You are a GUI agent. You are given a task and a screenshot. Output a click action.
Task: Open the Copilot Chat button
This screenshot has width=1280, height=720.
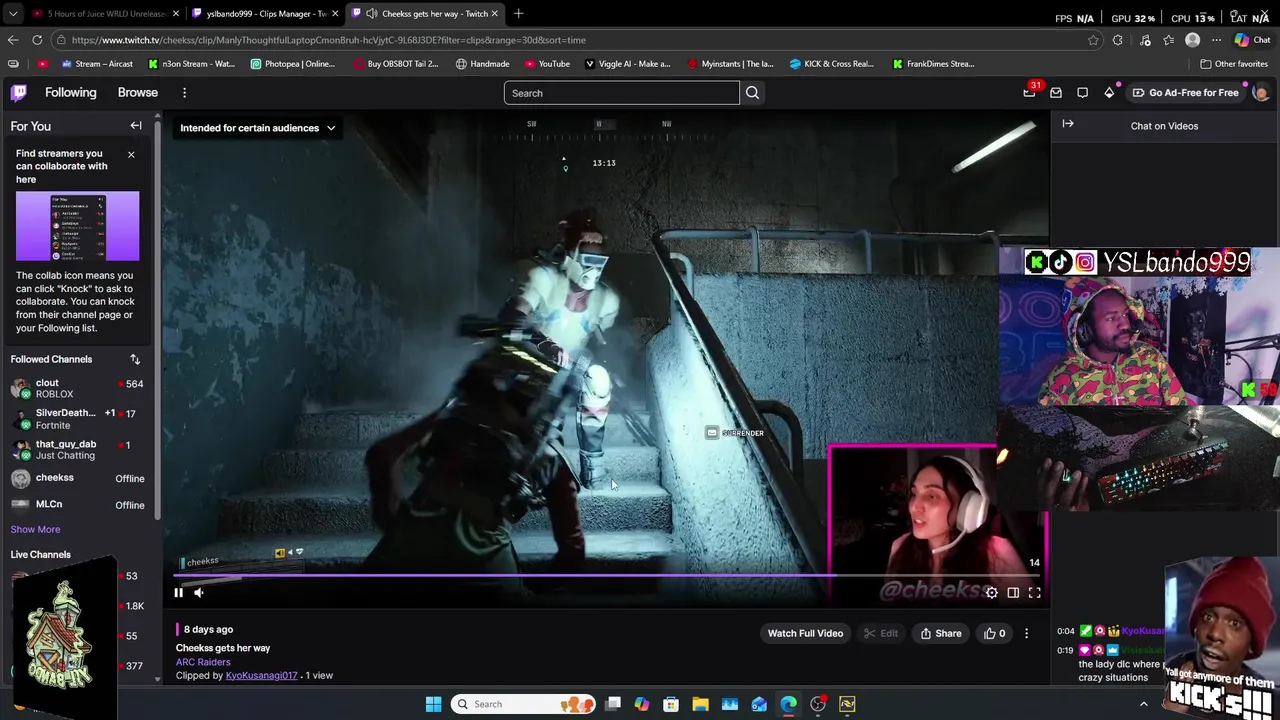pyautogui.click(x=1252, y=40)
